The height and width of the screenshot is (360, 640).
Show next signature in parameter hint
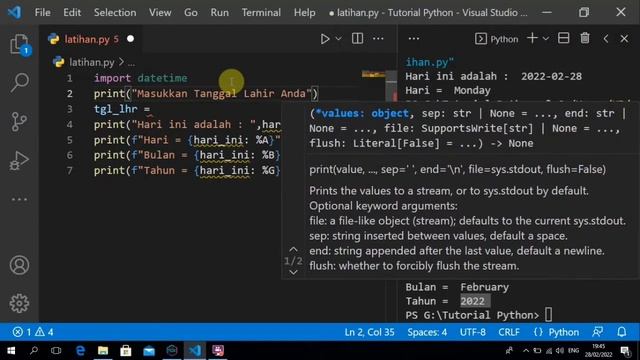[x=293, y=272]
